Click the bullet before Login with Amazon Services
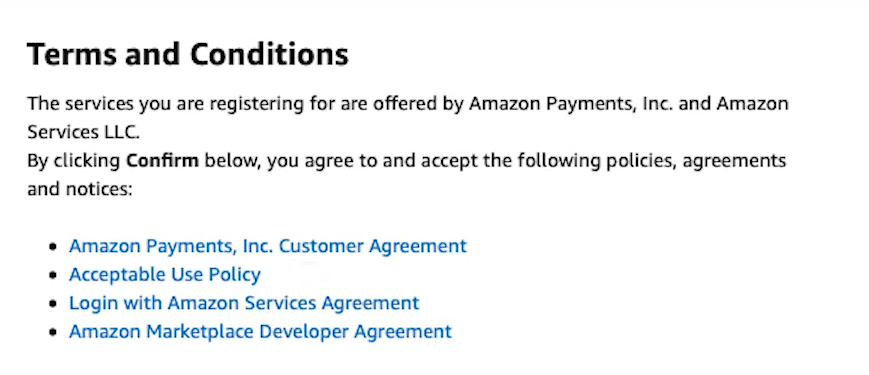The image size is (869, 375). pyautogui.click(x=53, y=304)
